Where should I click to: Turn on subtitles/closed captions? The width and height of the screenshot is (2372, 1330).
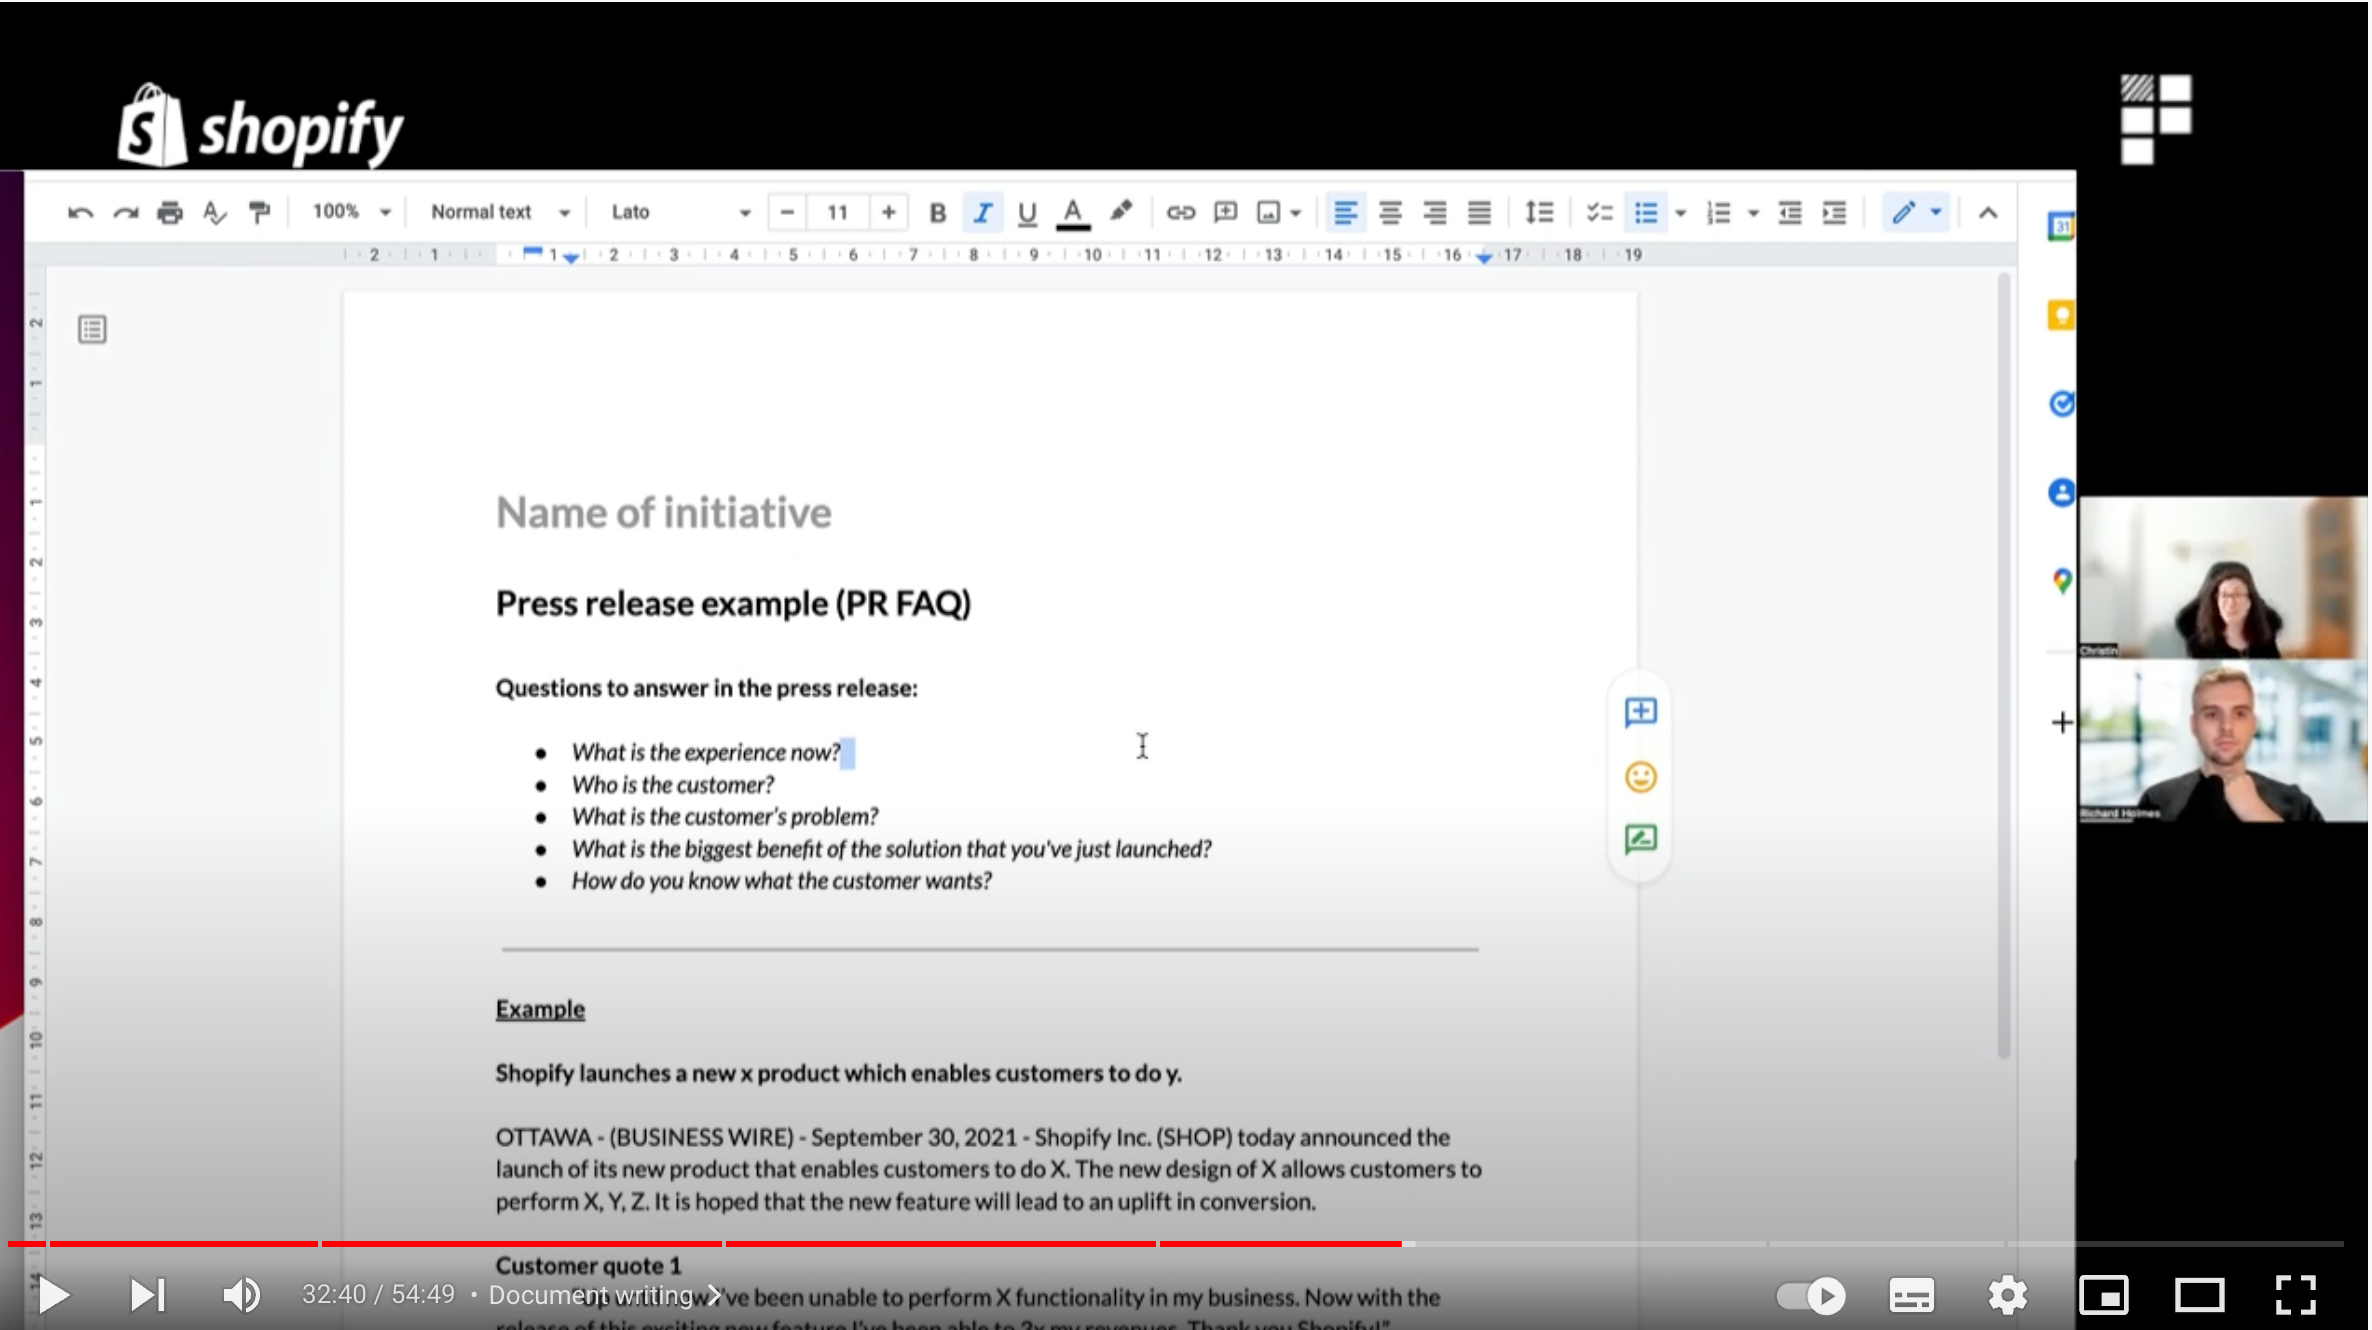pyautogui.click(x=1911, y=1296)
